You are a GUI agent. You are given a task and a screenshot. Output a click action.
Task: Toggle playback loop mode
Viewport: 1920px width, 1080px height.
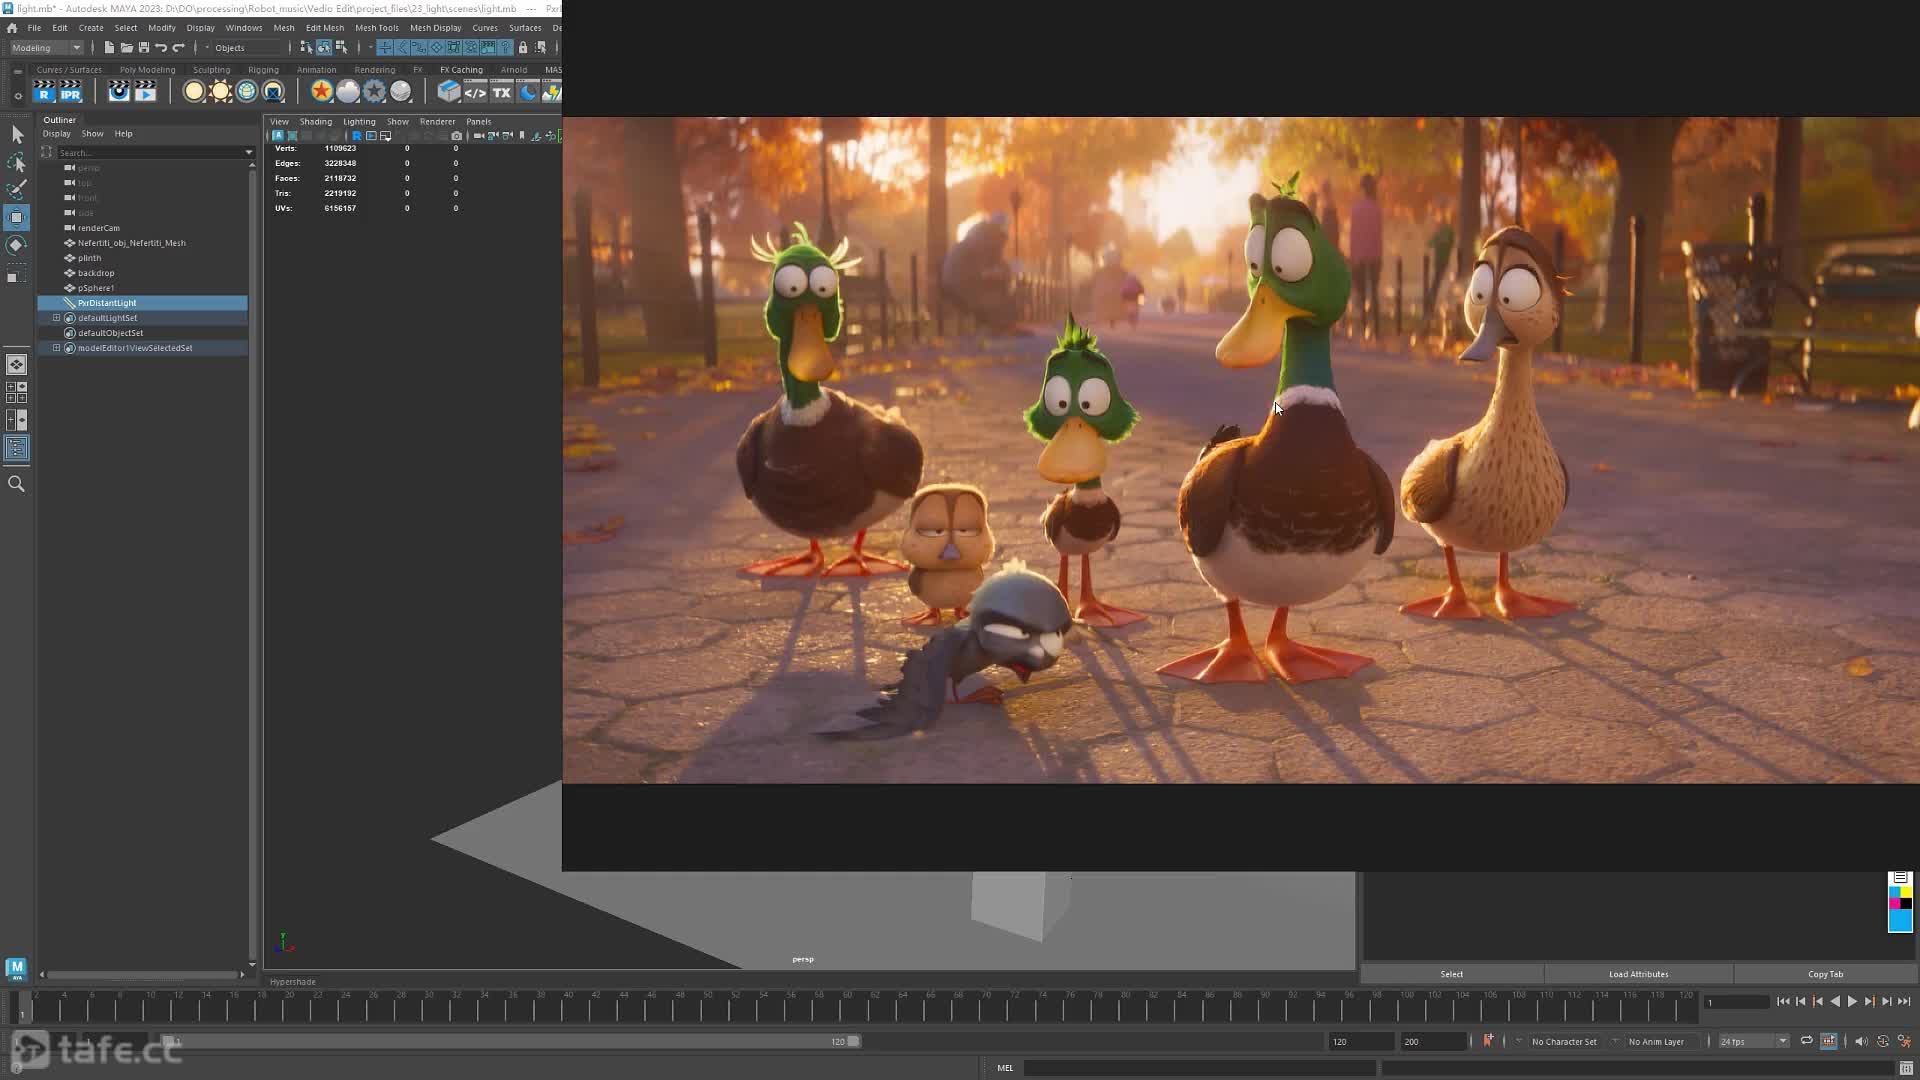click(x=1807, y=1041)
